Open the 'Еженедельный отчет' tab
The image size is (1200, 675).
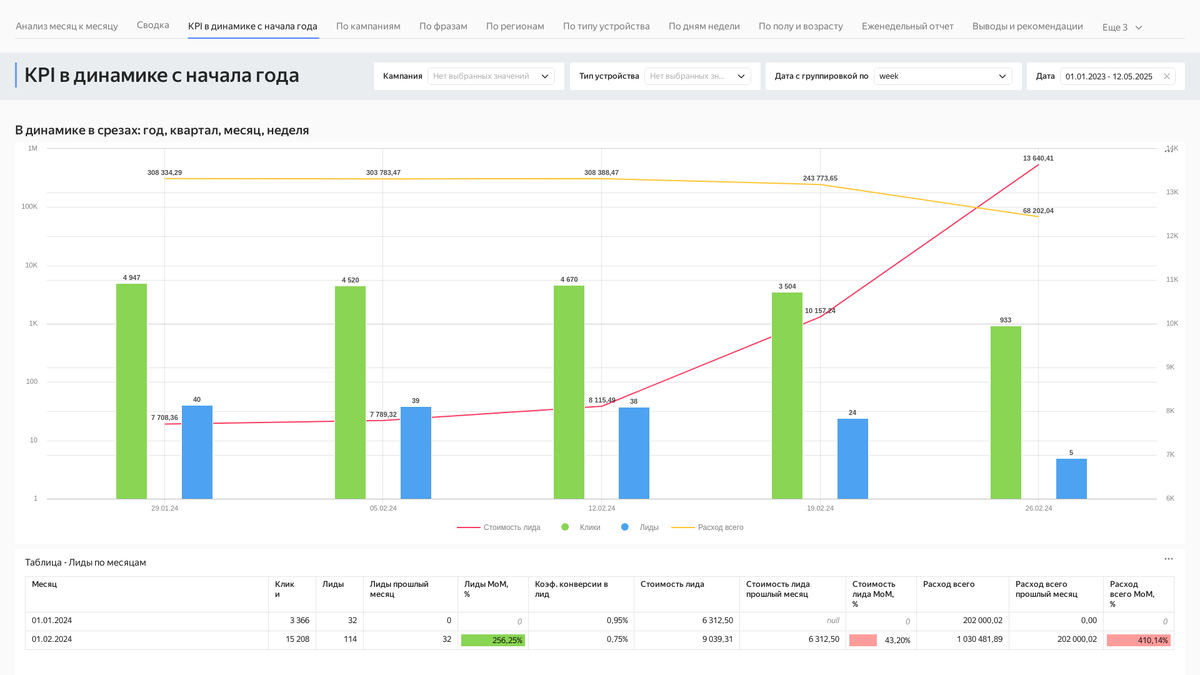click(x=908, y=26)
